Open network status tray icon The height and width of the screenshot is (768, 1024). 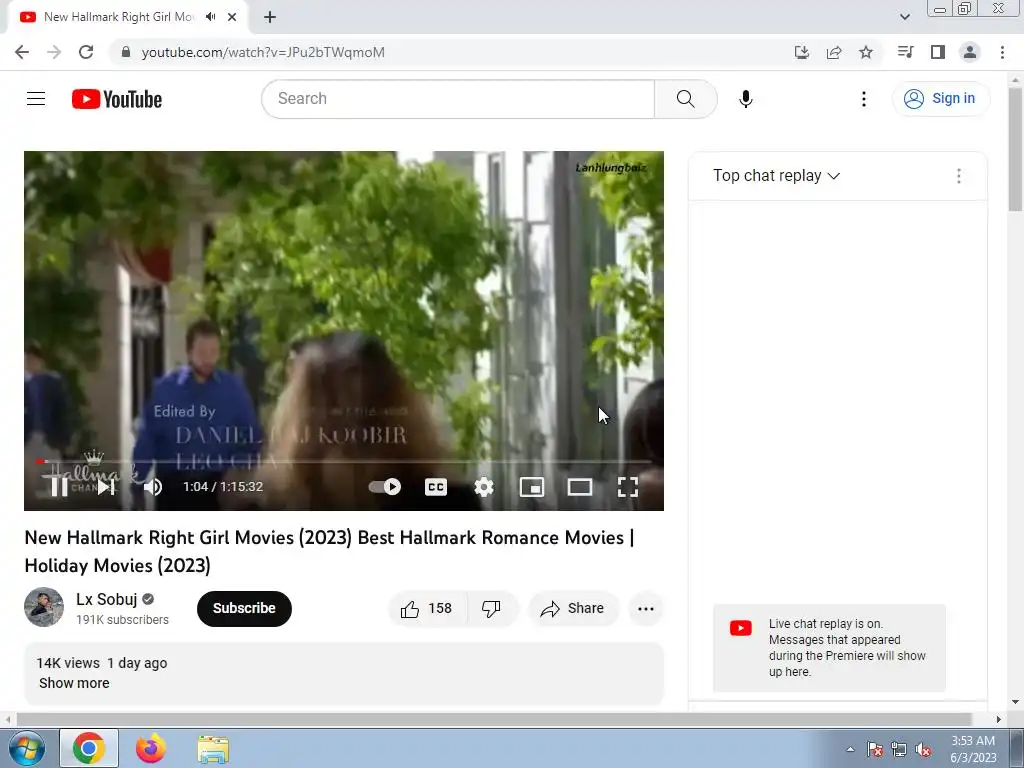click(x=899, y=749)
